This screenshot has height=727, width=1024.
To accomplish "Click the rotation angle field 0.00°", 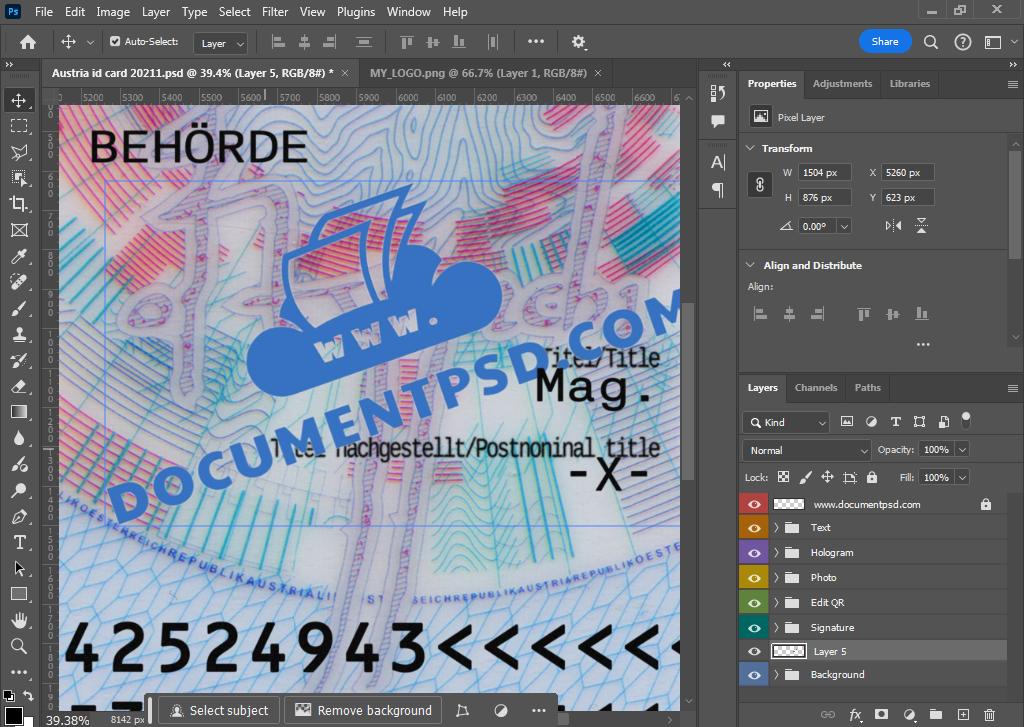I will 818,226.
